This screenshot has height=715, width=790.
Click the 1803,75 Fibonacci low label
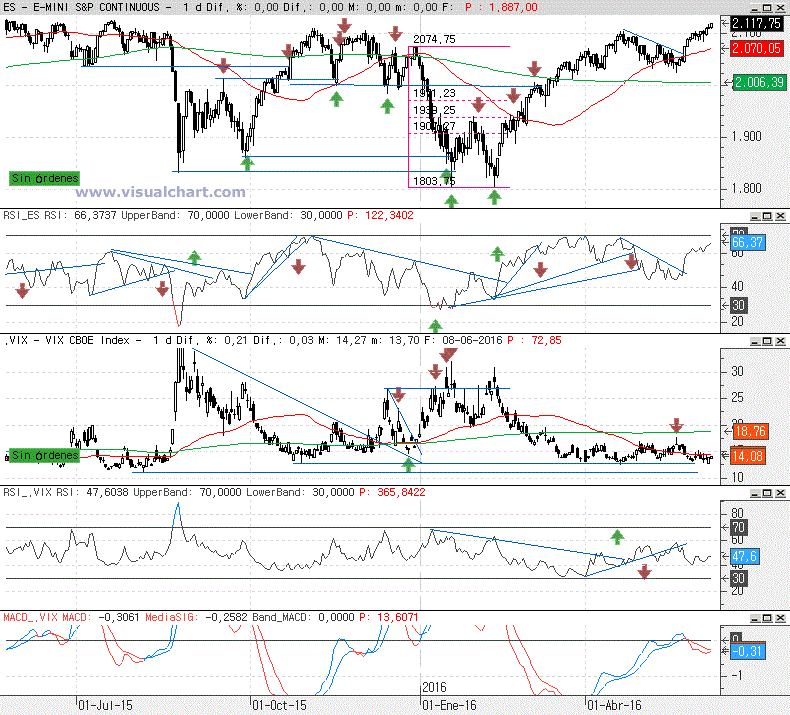pyautogui.click(x=434, y=181)
